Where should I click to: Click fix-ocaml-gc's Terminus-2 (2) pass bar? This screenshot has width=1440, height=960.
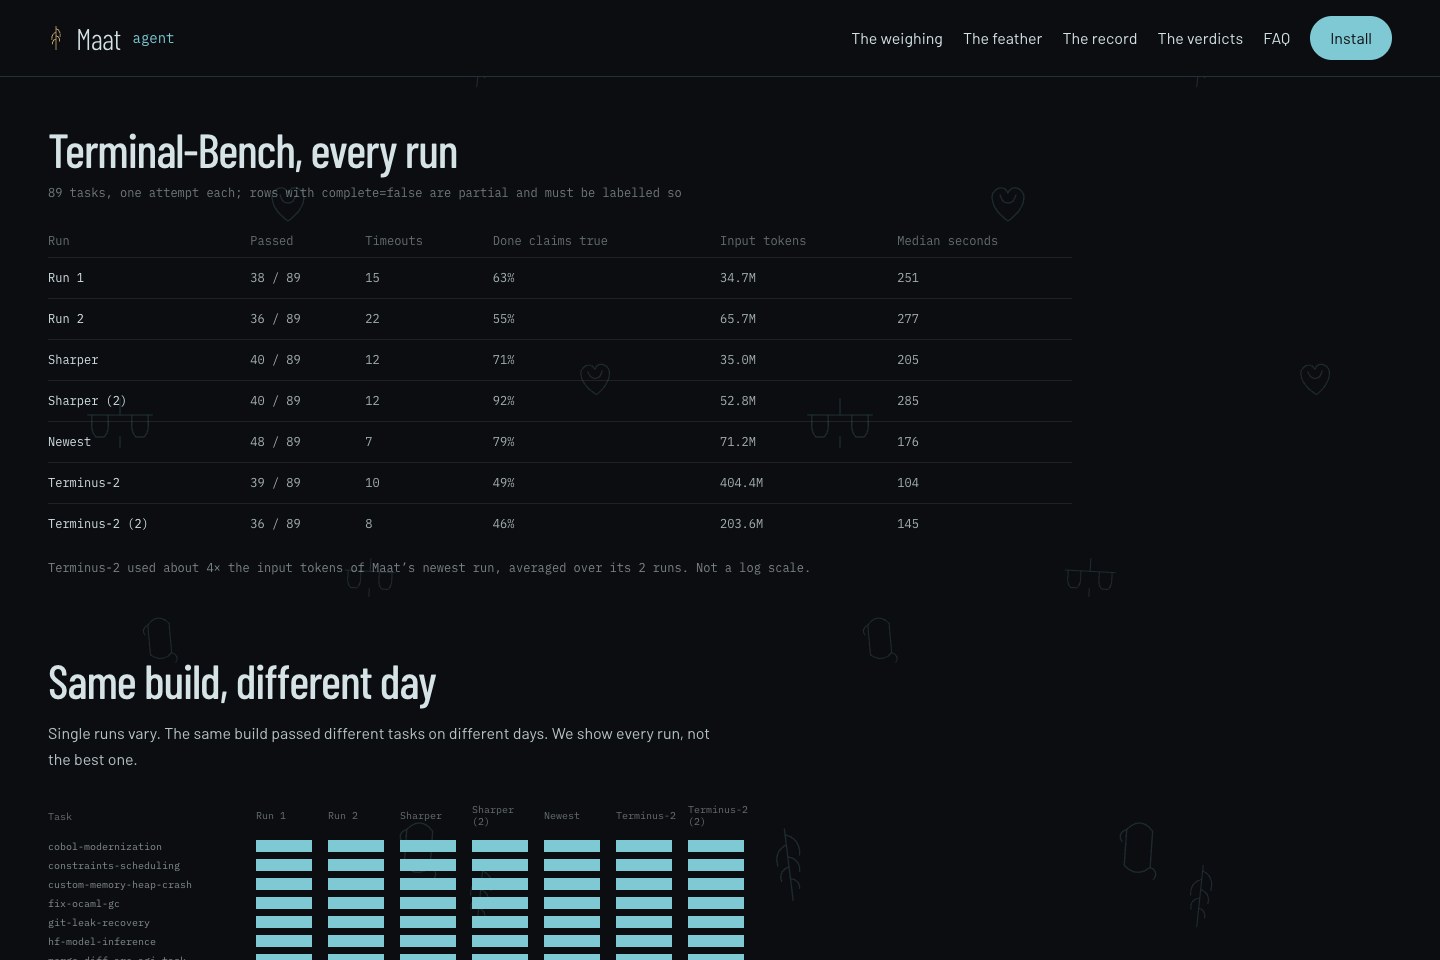click(716, 903)
